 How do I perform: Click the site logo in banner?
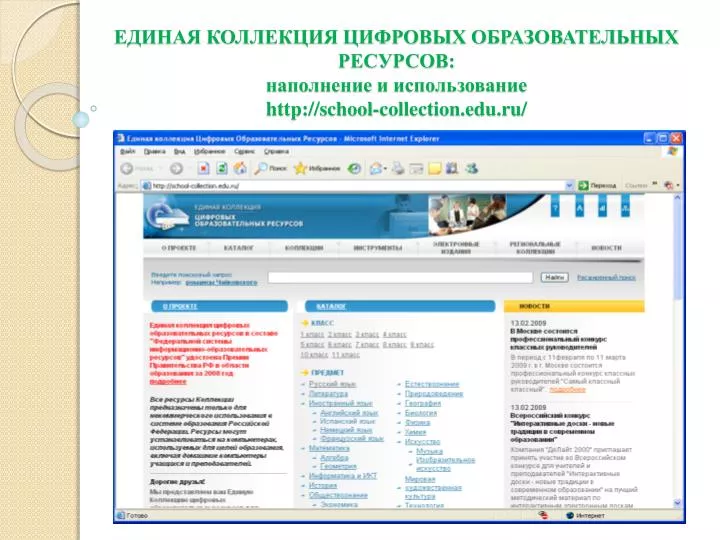point(166,216)
